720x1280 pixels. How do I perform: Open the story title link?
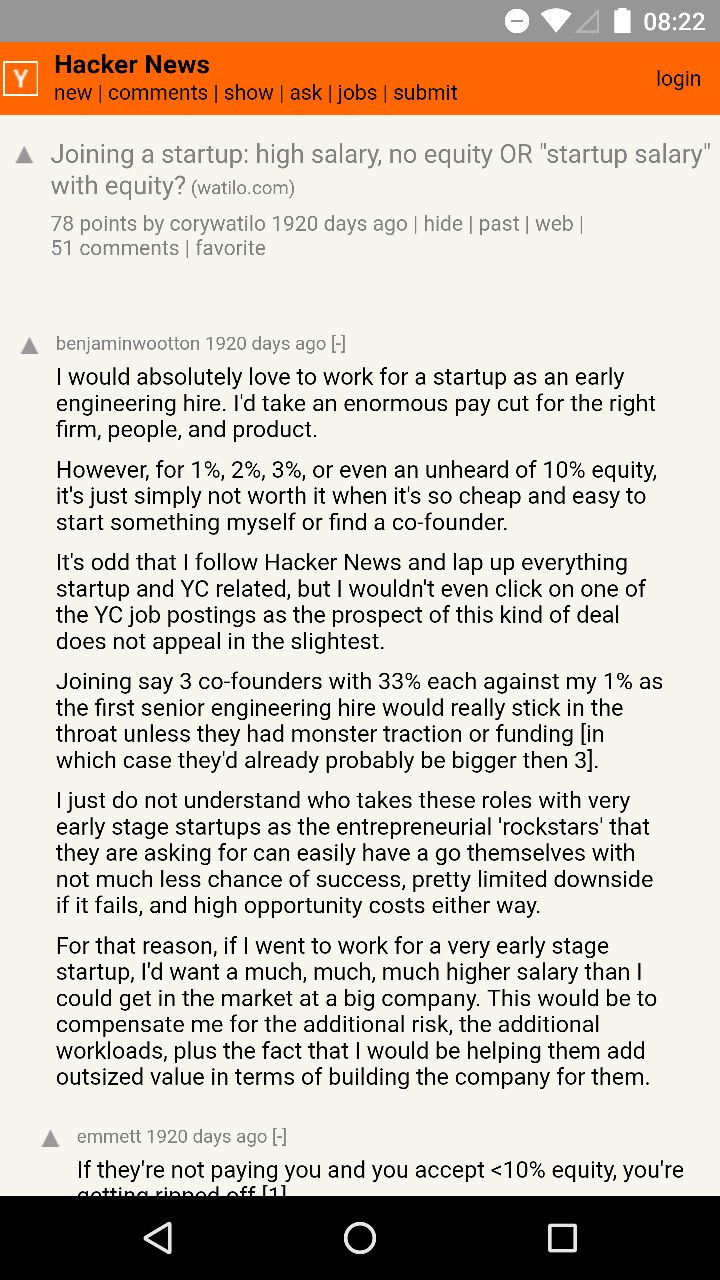381,169
